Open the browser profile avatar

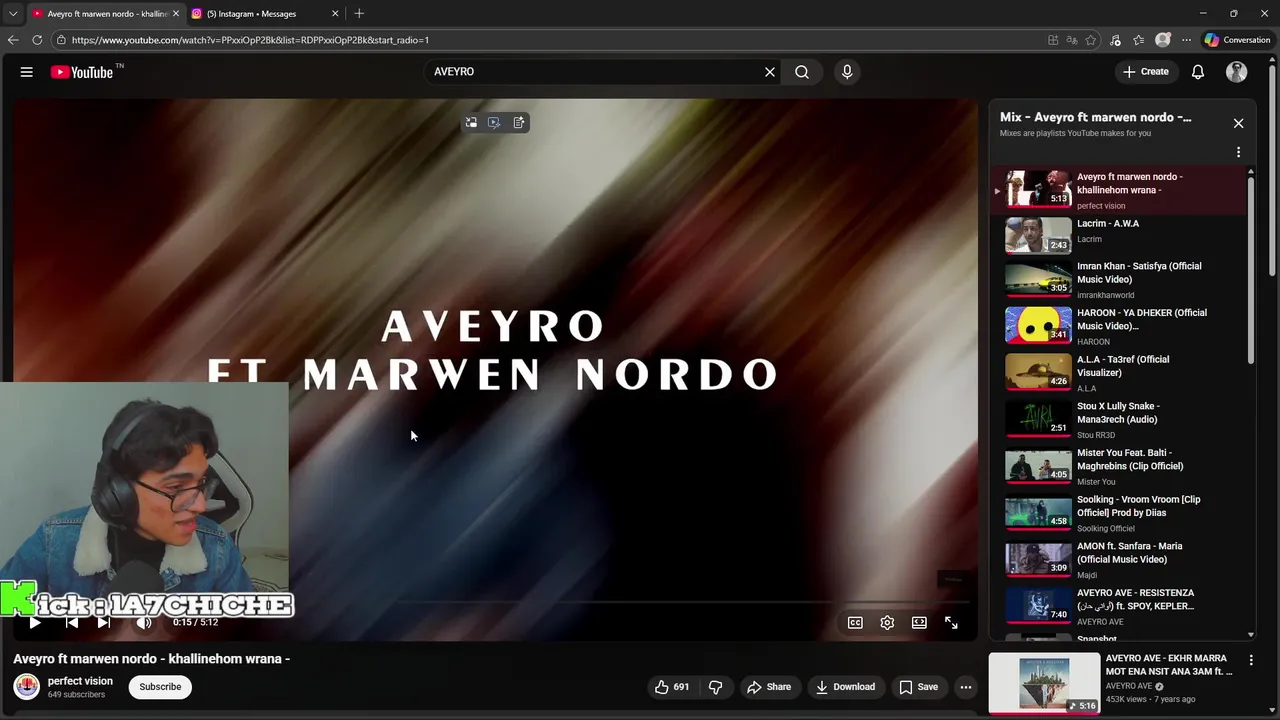(1162, 40)
